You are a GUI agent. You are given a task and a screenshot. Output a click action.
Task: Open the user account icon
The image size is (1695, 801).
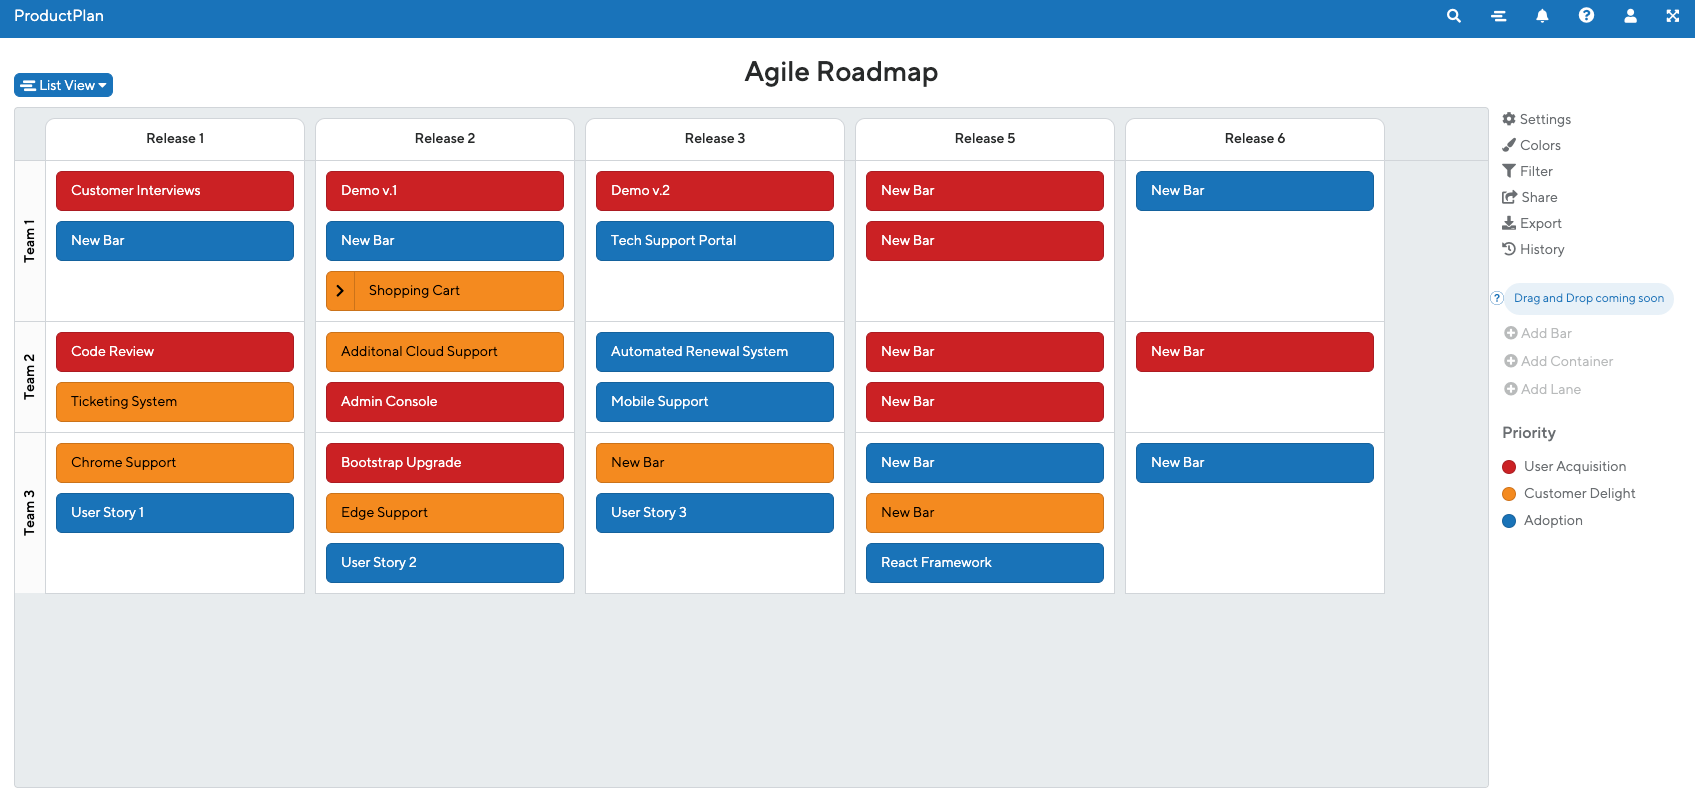point(1630,16)
